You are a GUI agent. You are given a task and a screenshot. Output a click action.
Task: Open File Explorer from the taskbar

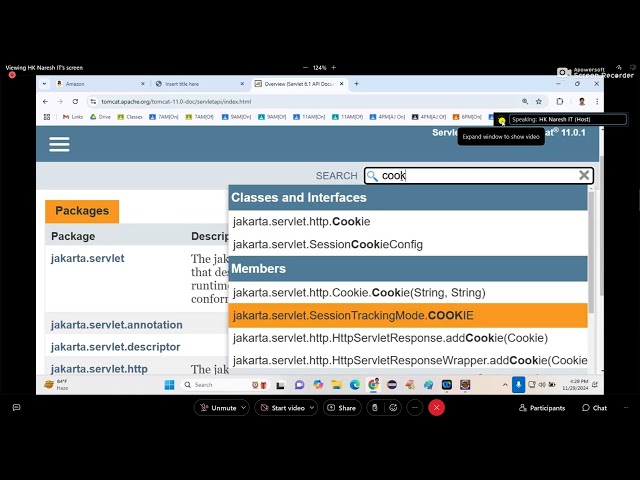click(336, 384)
